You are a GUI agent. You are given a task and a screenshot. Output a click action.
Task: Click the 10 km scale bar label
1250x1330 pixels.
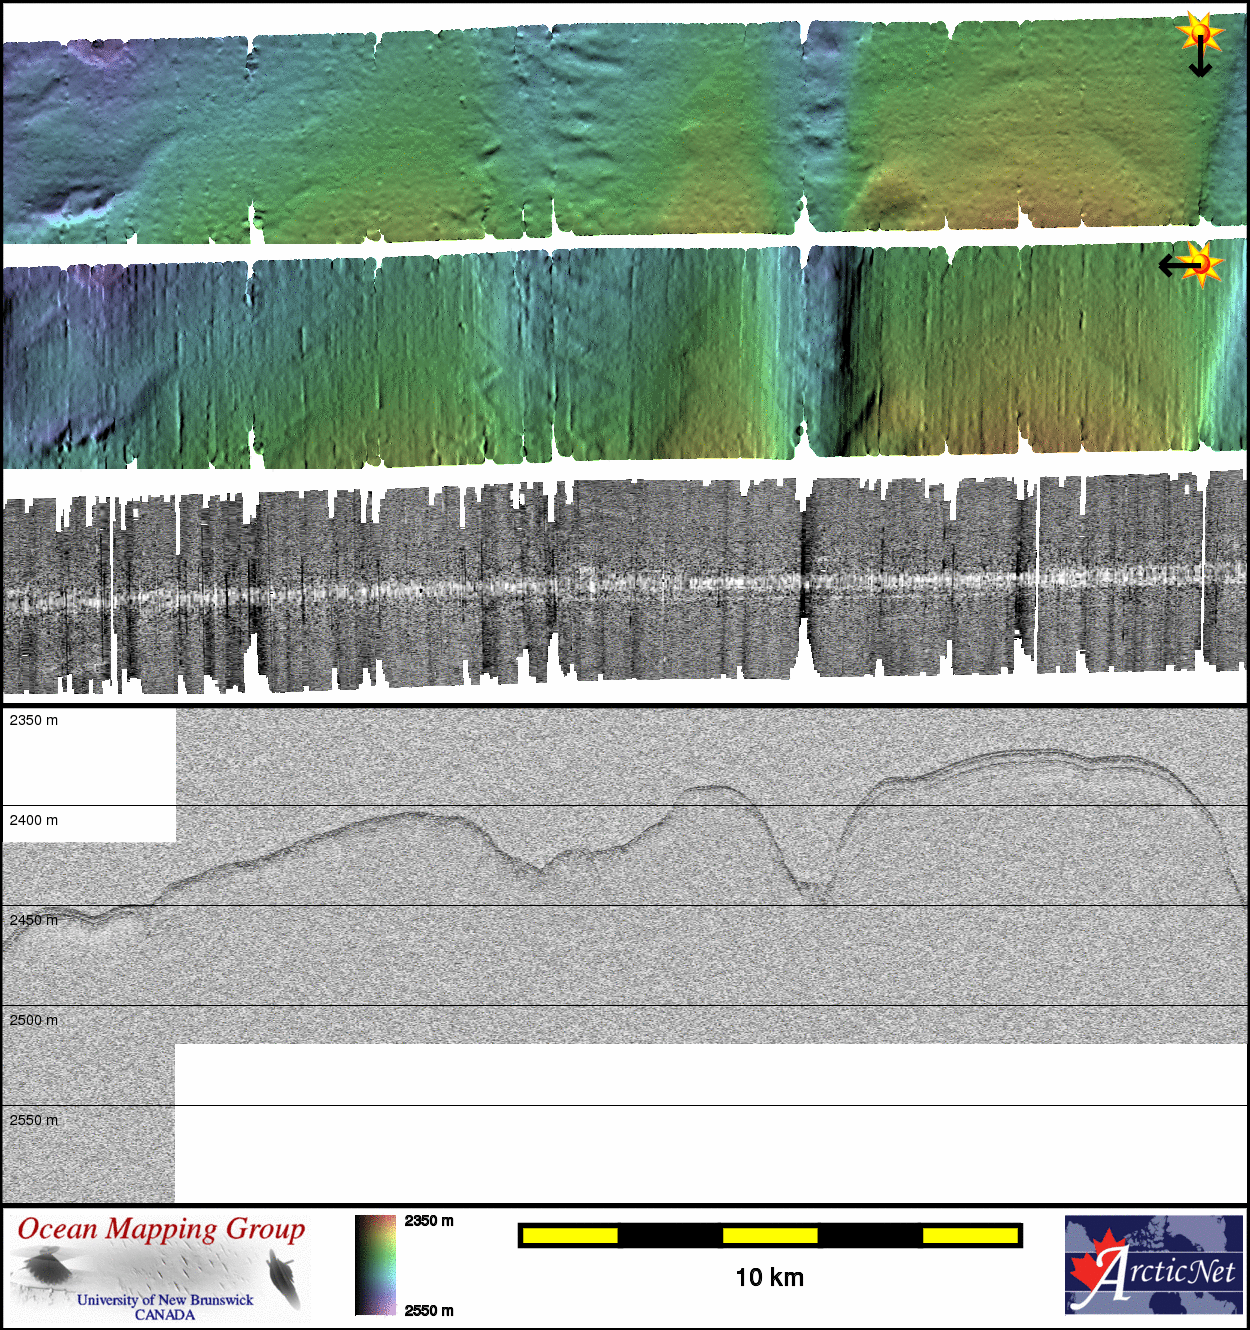pos(769,1277)
